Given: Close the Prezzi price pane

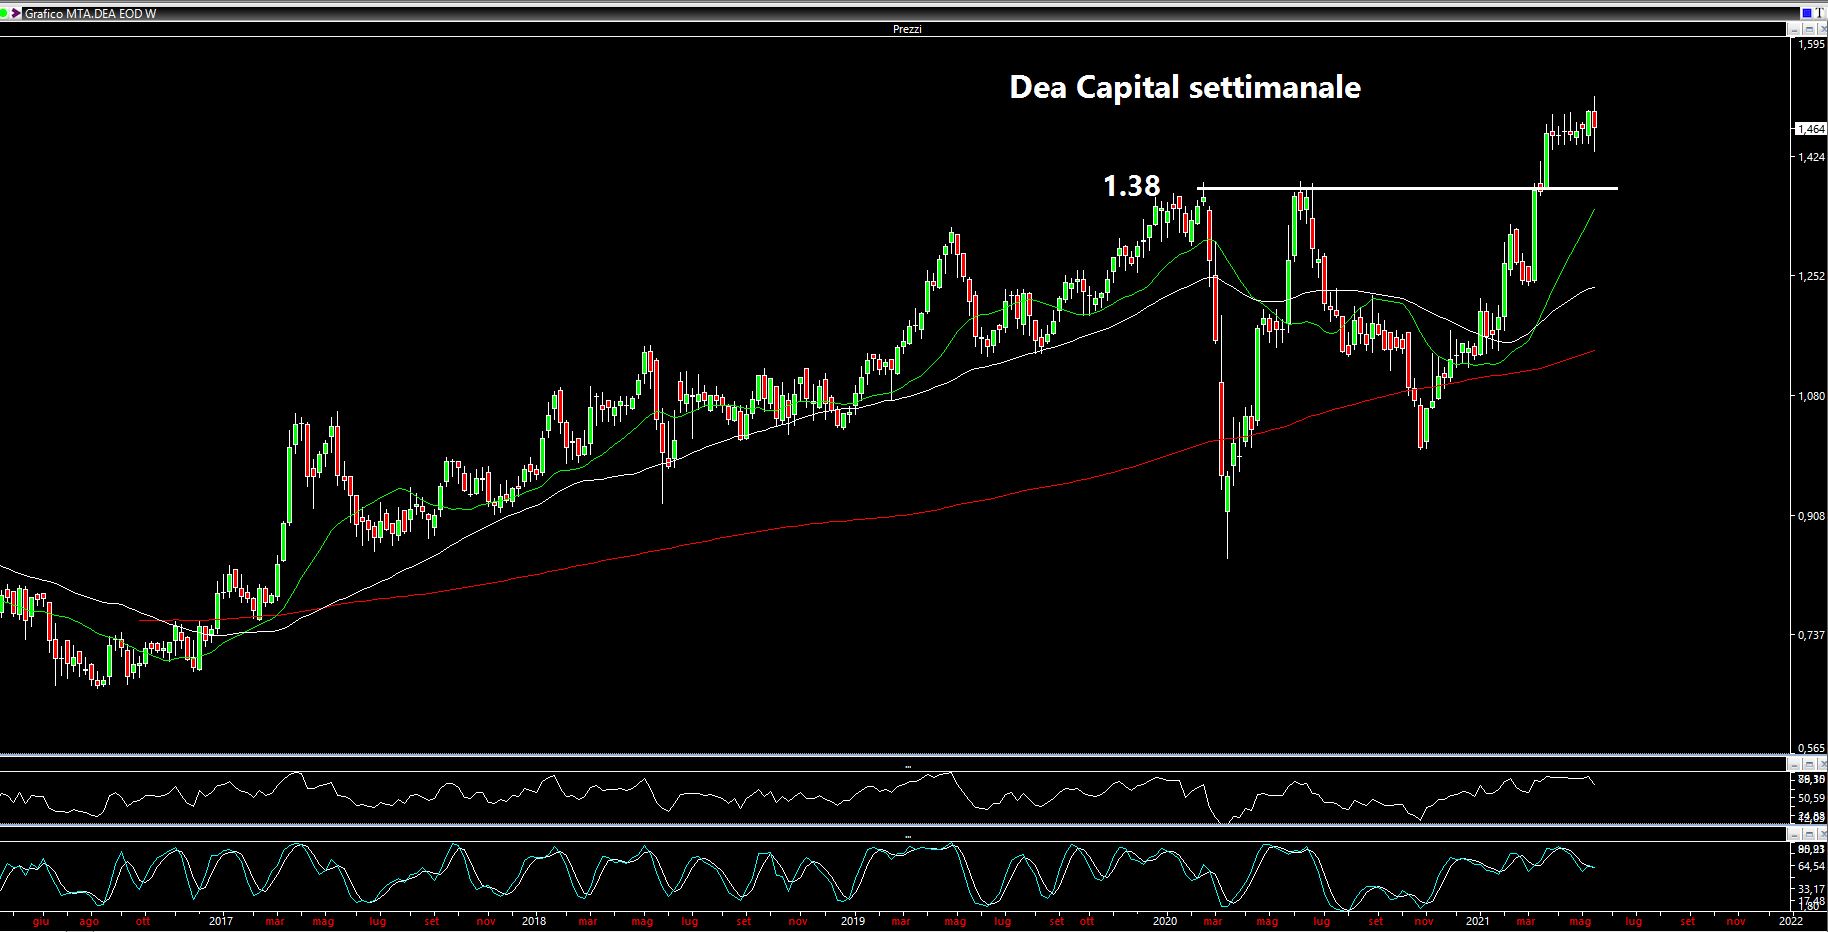Looking at the screenshot, I should (x=1822, y=29).
